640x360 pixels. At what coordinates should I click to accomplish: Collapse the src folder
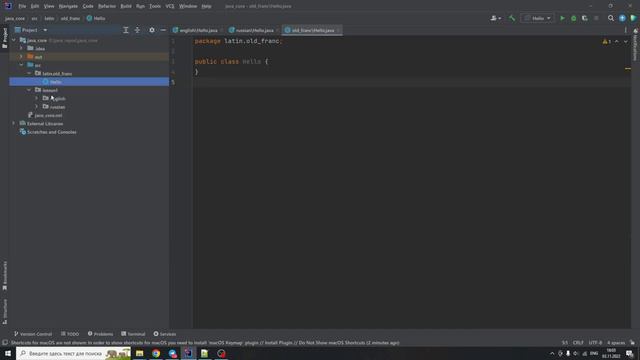(21, 65)
